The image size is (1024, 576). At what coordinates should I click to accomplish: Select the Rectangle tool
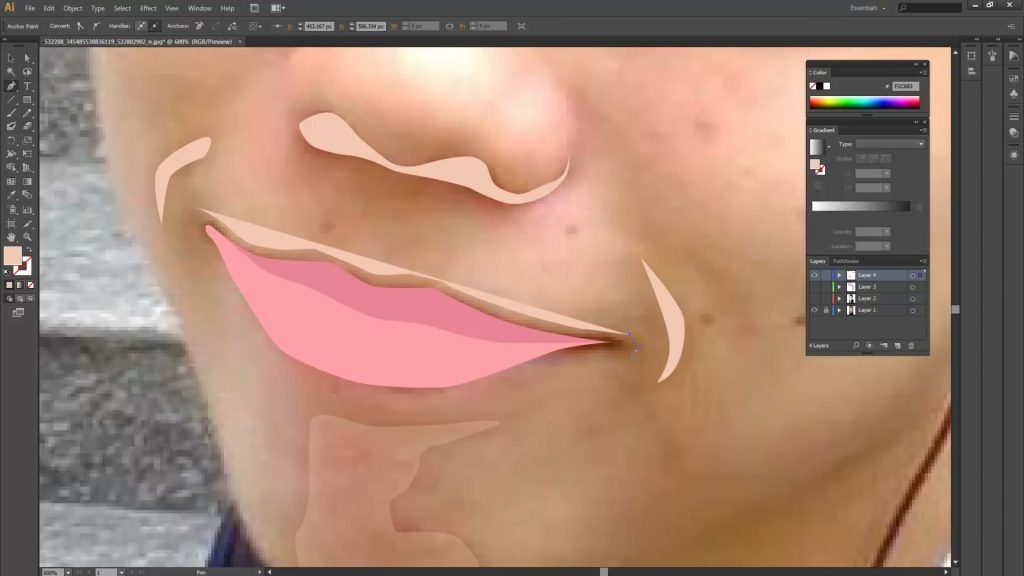[x=27, y=100]
